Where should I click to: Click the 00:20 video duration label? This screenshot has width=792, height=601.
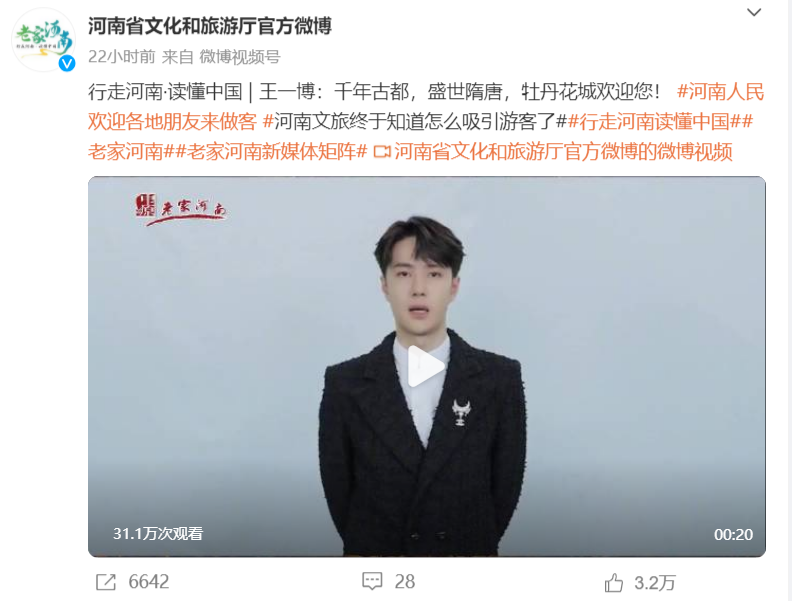[x=733, y=534]
